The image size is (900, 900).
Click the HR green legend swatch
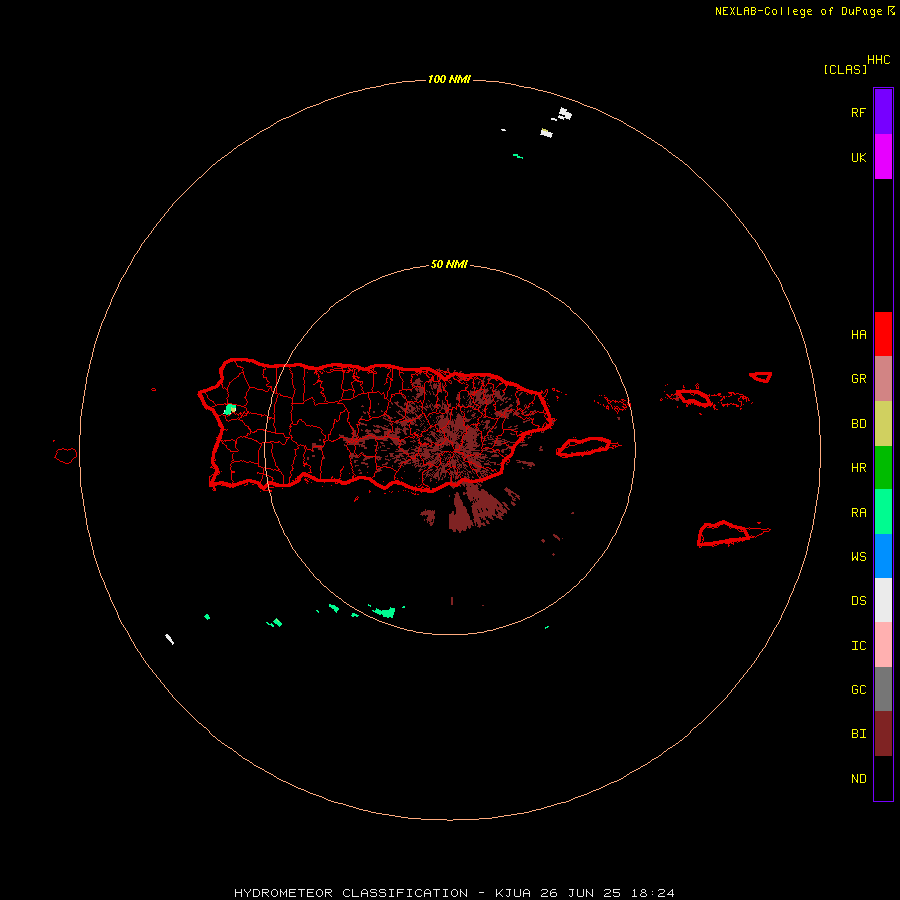[883, 468]
